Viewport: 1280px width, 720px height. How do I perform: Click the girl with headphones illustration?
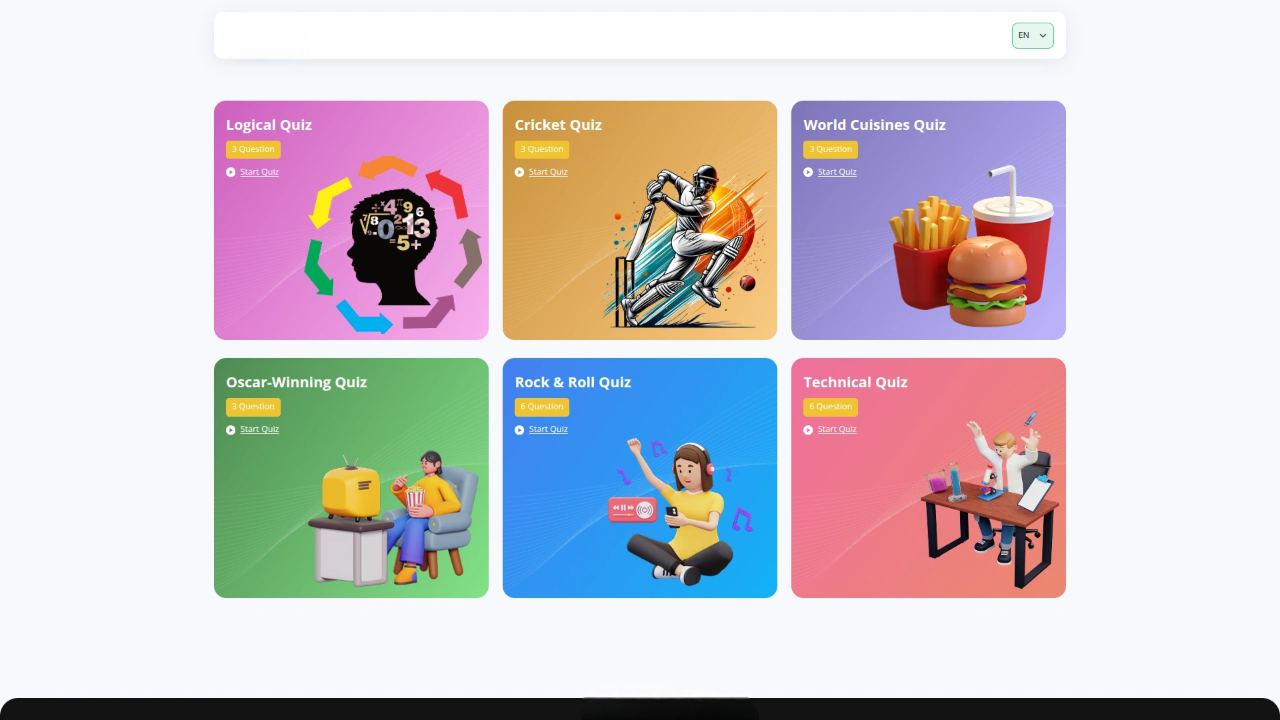click(681, 511)
